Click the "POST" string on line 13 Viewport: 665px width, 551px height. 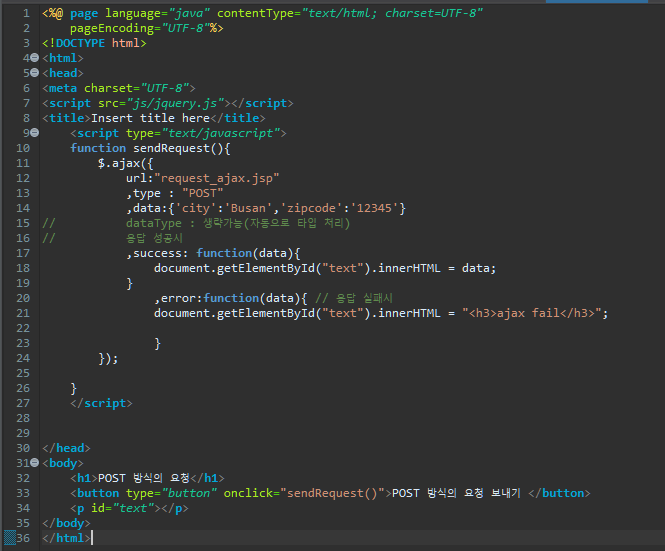click(x=202, y=193)
